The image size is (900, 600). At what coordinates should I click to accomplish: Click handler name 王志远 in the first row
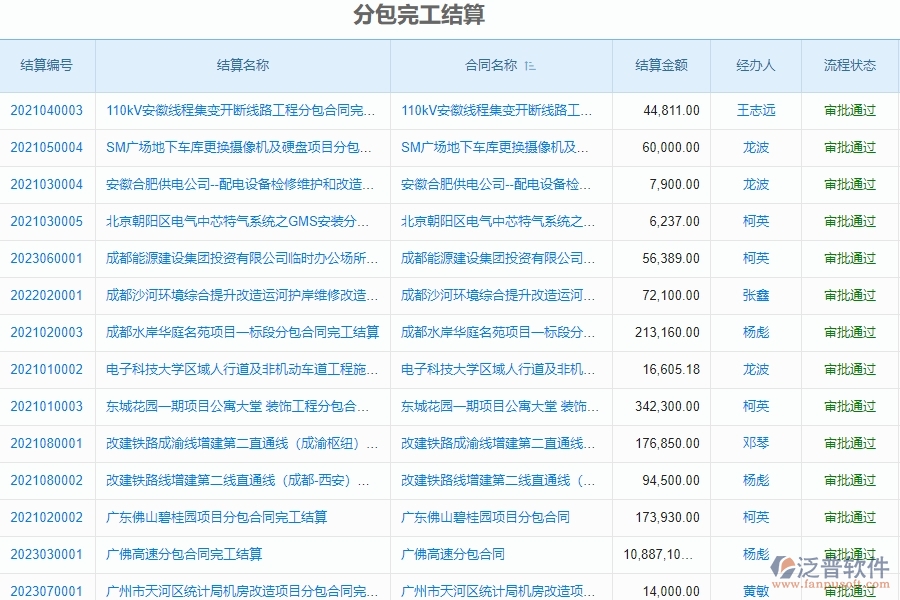pos(755,111)
